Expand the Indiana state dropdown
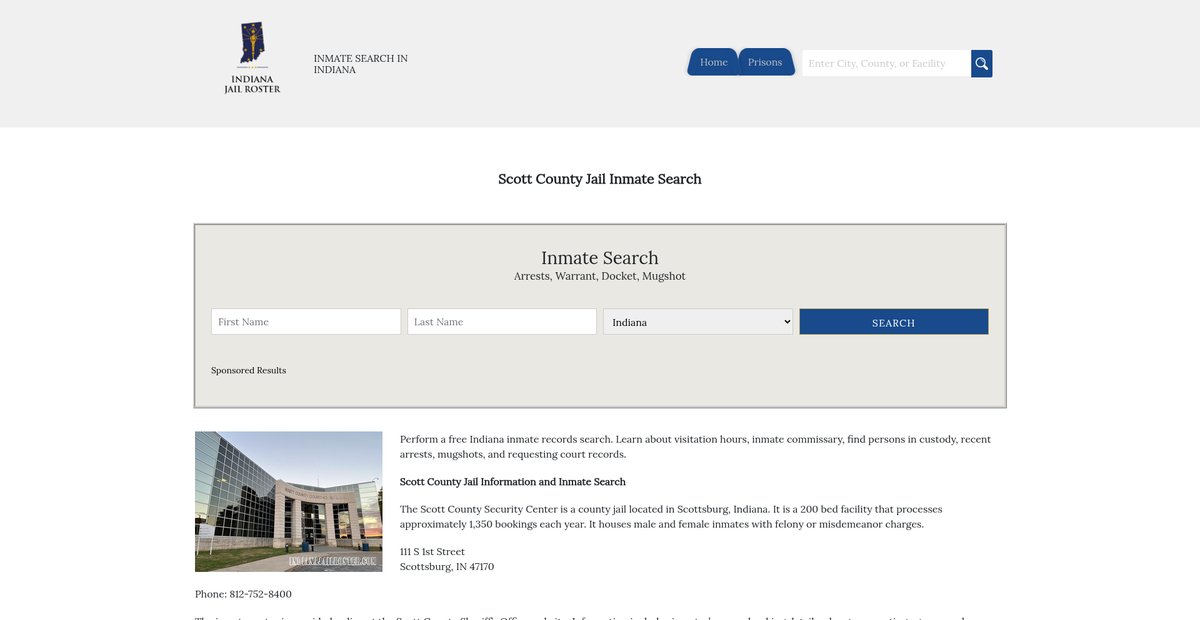Viewport: 1200px width, 620px height. click(698, 322)
